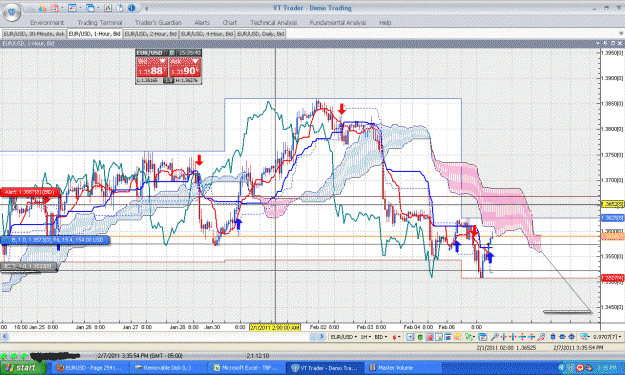Click the magnifier zoom icon in chart toolbar
Image resolution: width=625 pixels, height=375 pixels.
click(x=494, y=337)
